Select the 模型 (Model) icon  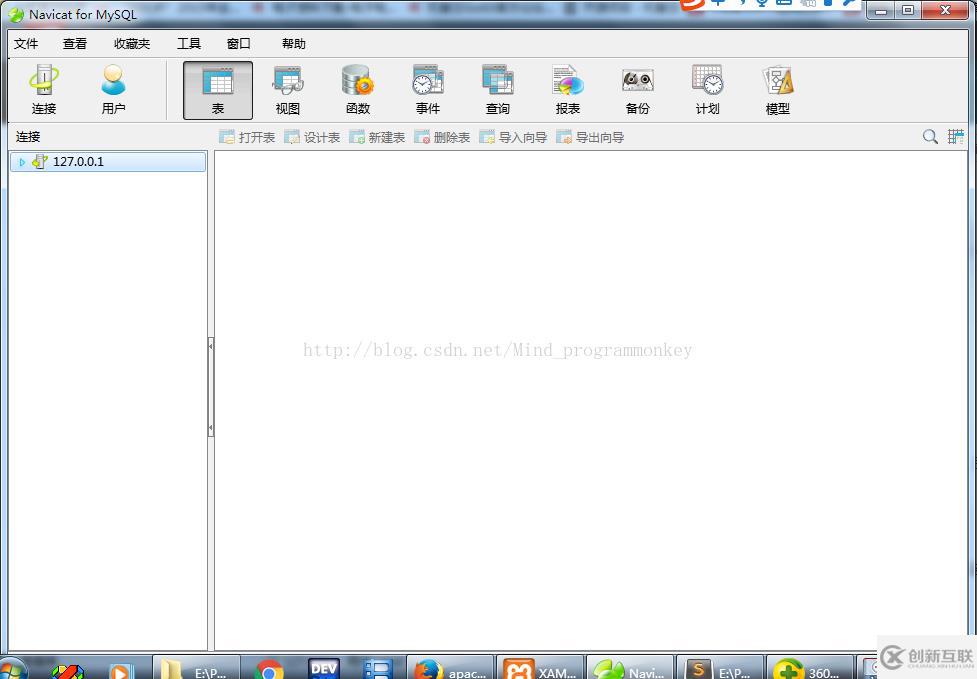[x=776, y=88]
